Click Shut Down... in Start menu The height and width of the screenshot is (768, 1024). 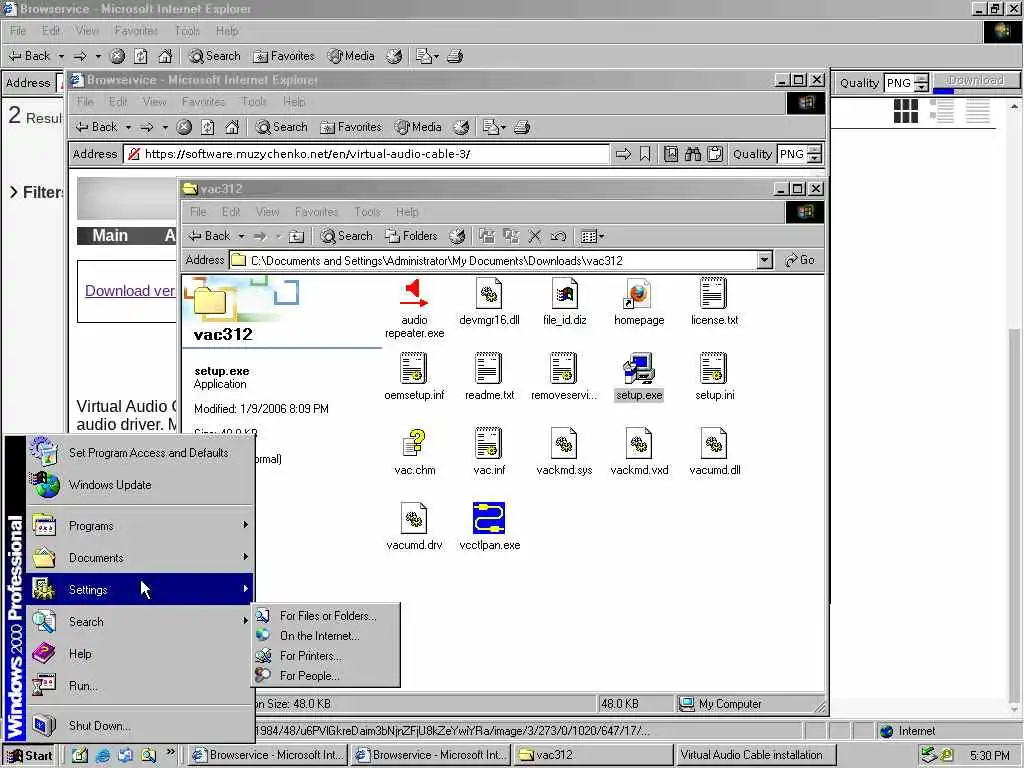coord(140,726)
